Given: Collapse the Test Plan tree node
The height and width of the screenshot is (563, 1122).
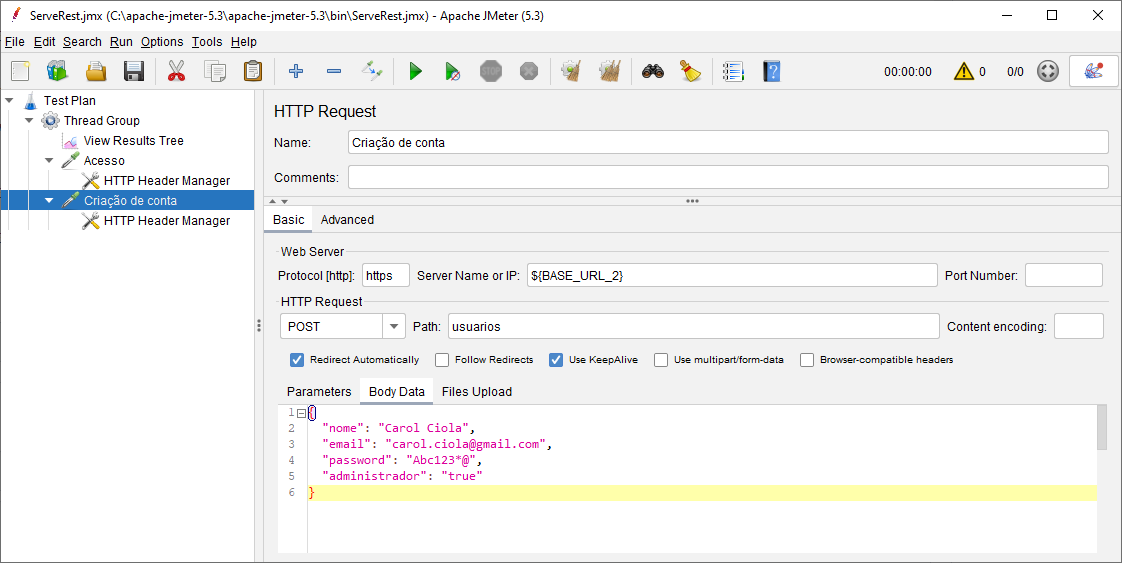Looking at the screenshot, I should point(9,101).
